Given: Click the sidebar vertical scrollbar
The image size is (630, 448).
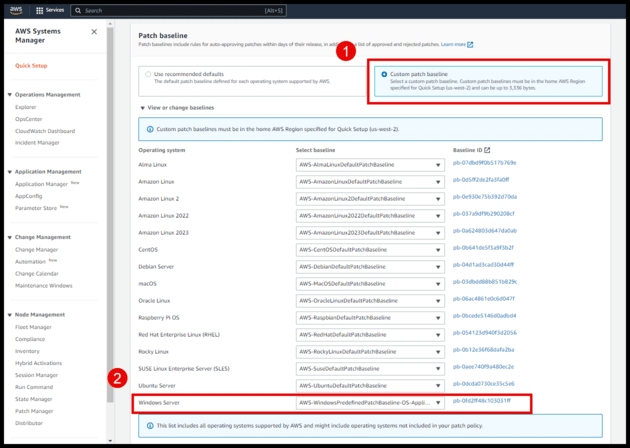Looking at the screenshot, I should point(110,215).
